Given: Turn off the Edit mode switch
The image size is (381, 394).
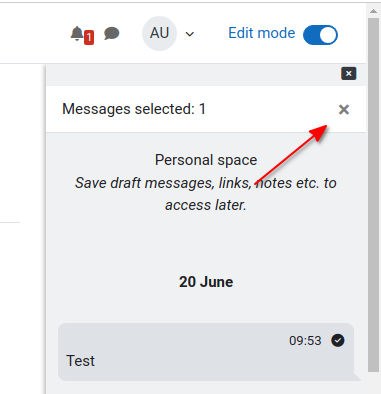Looking at the screenshot, I should (320, 35).
